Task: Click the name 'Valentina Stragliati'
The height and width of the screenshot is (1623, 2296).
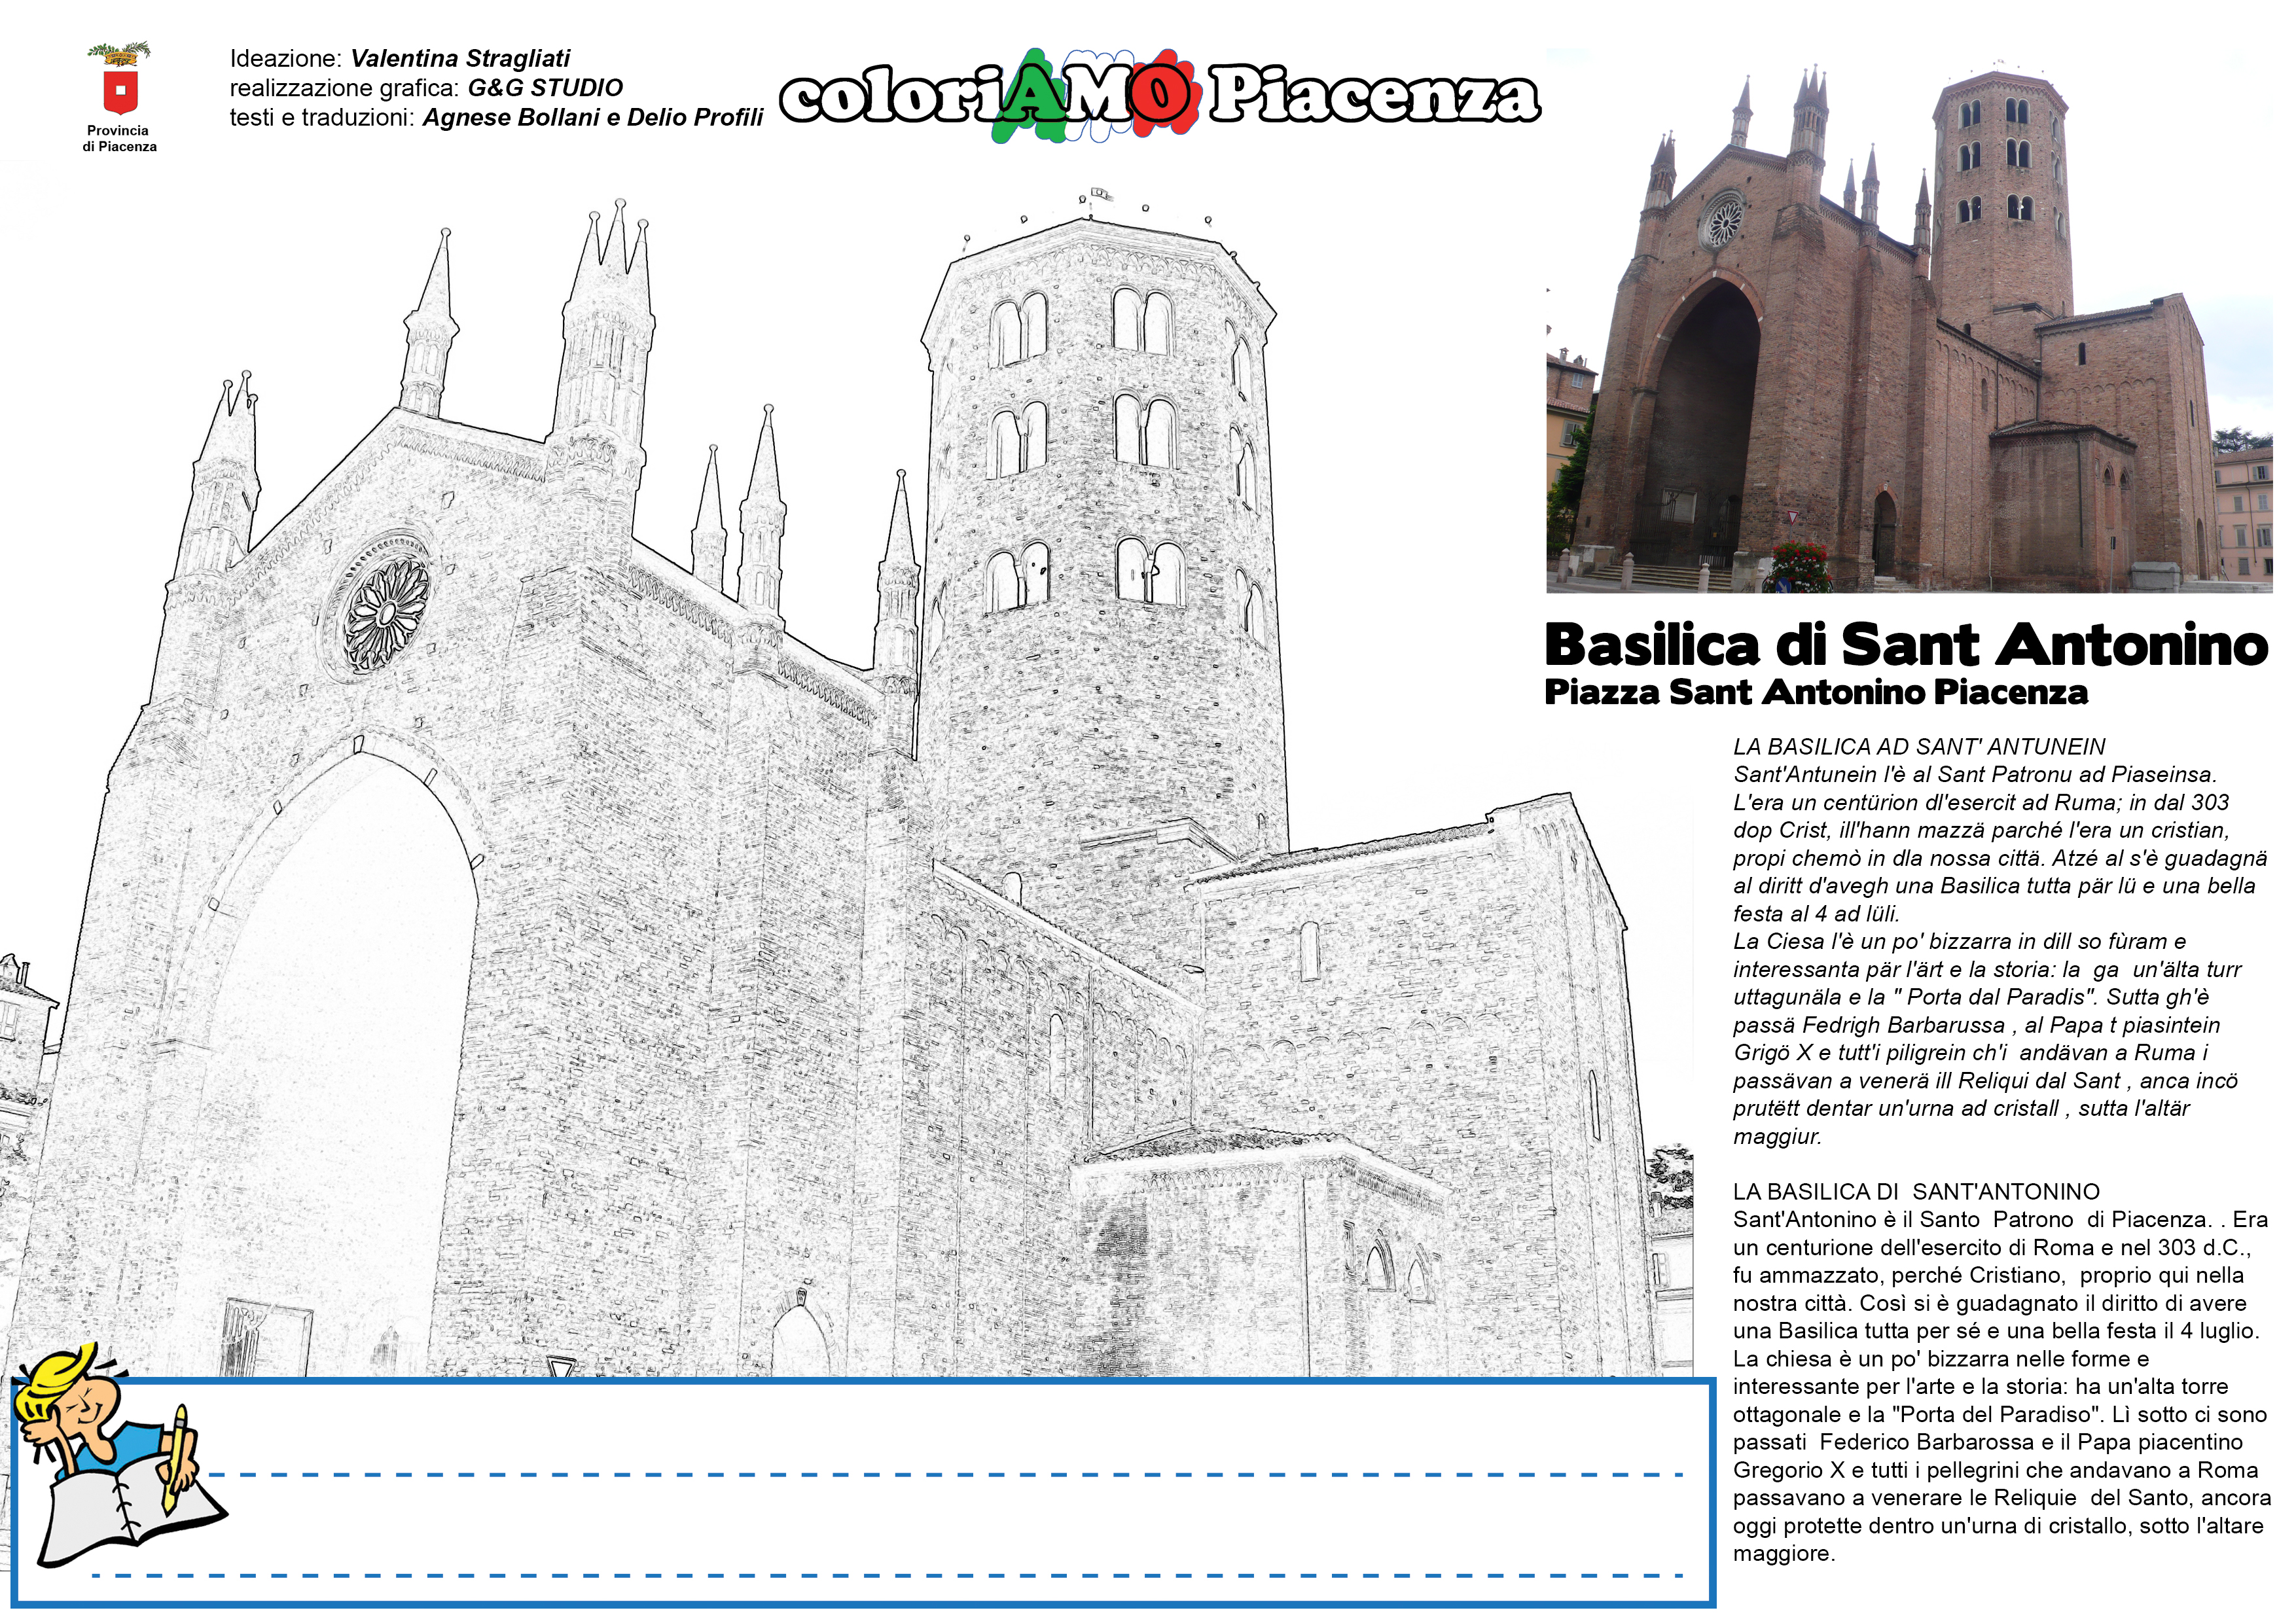Action: click(461, 59)
